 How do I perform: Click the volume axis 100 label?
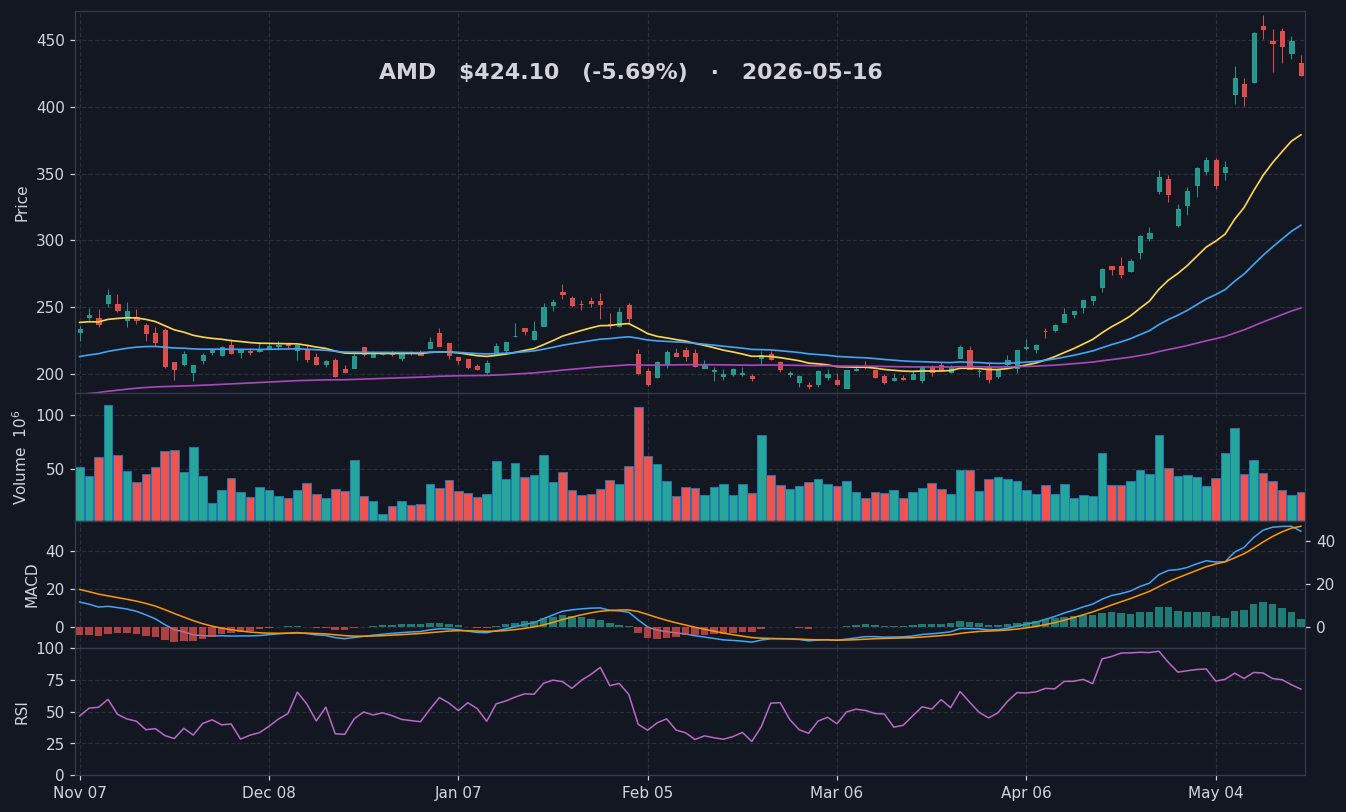51,416
